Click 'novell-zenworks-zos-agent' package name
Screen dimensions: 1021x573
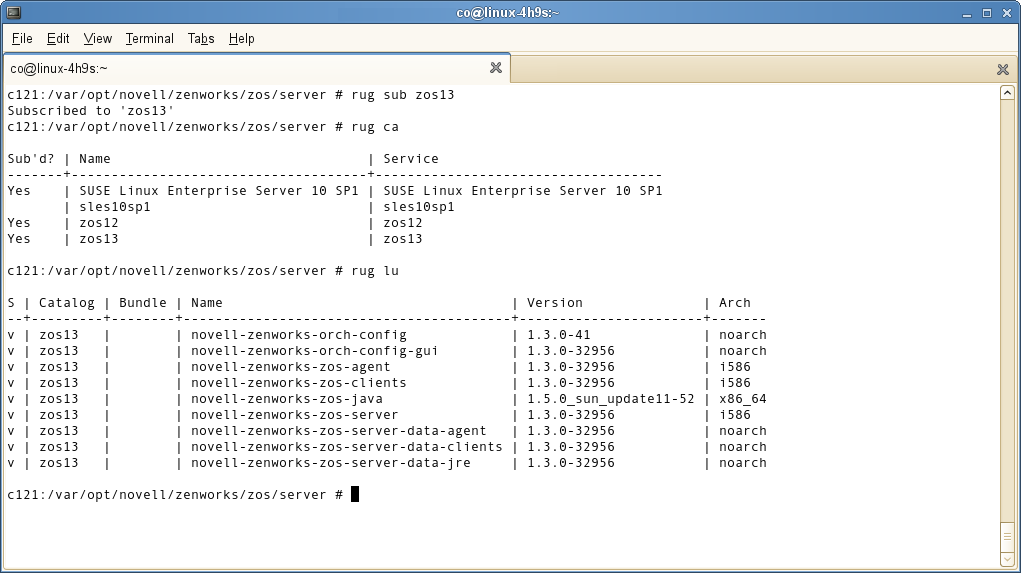tap(290, 367)
